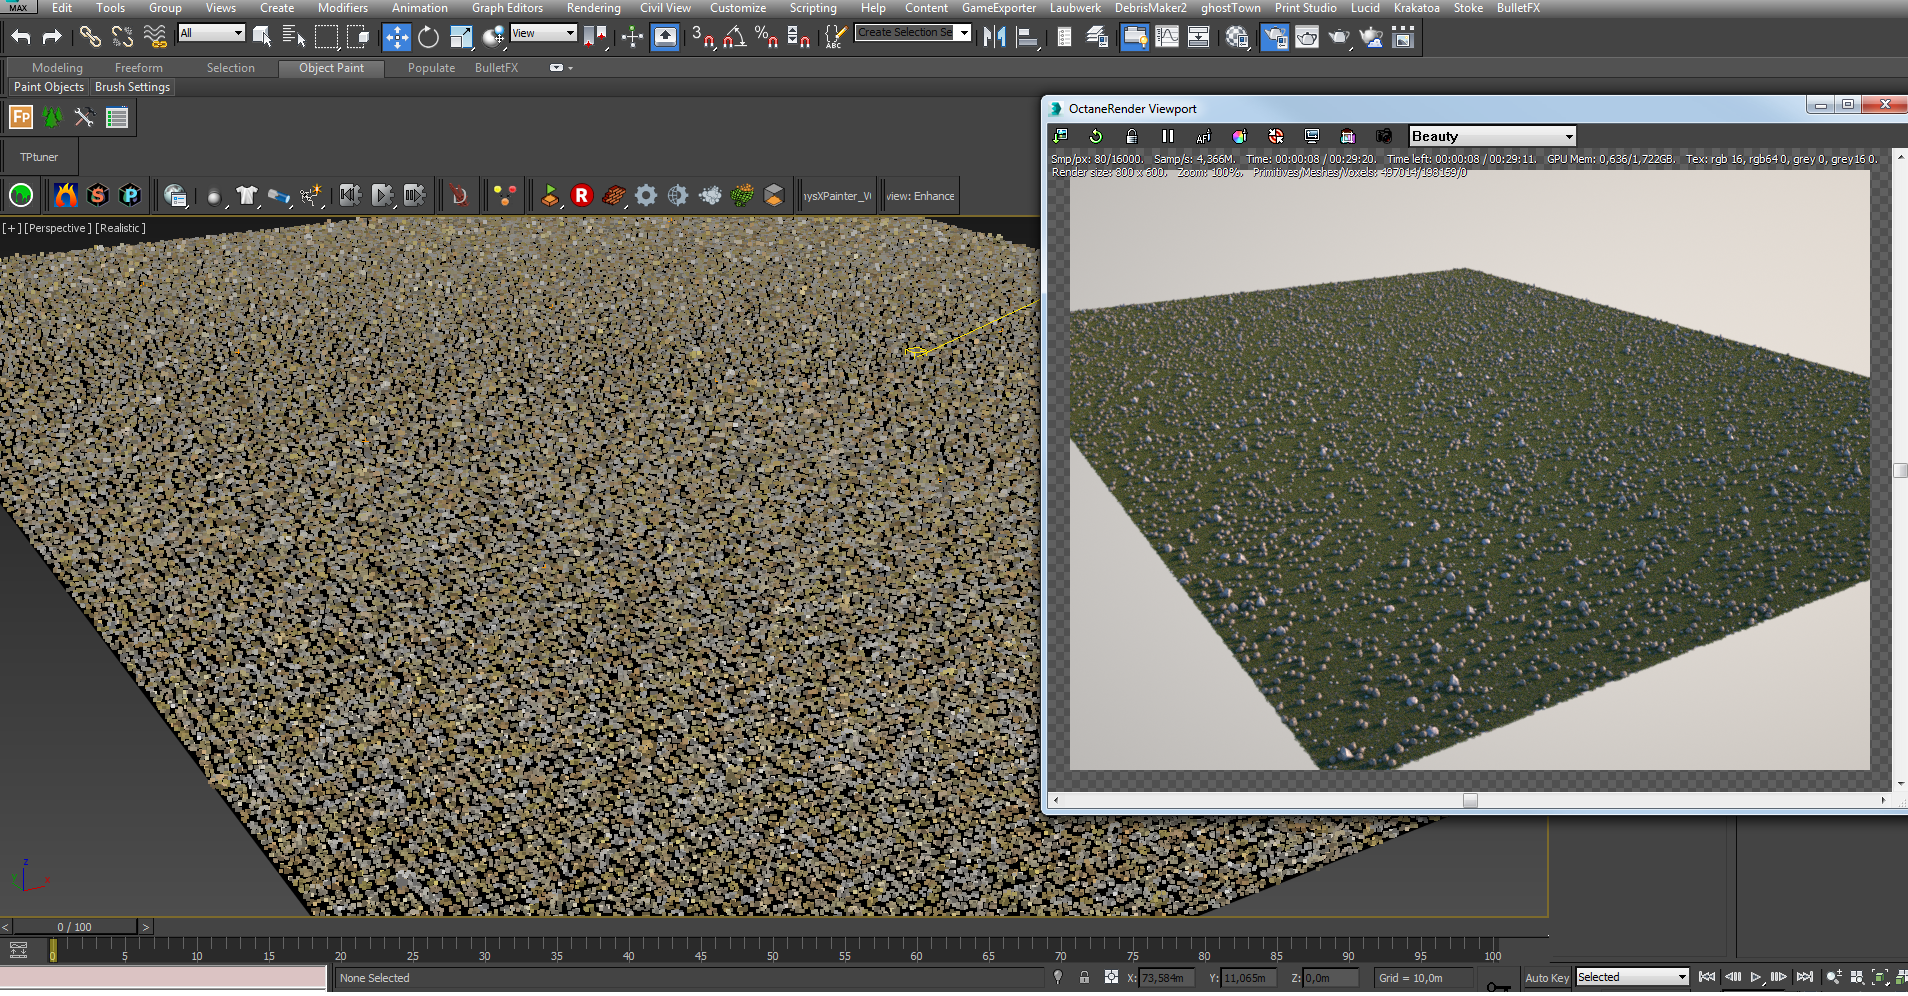This screenshot has width=1908, height=996.
Task: Click the green trees icon
Action: click(53, 118)
